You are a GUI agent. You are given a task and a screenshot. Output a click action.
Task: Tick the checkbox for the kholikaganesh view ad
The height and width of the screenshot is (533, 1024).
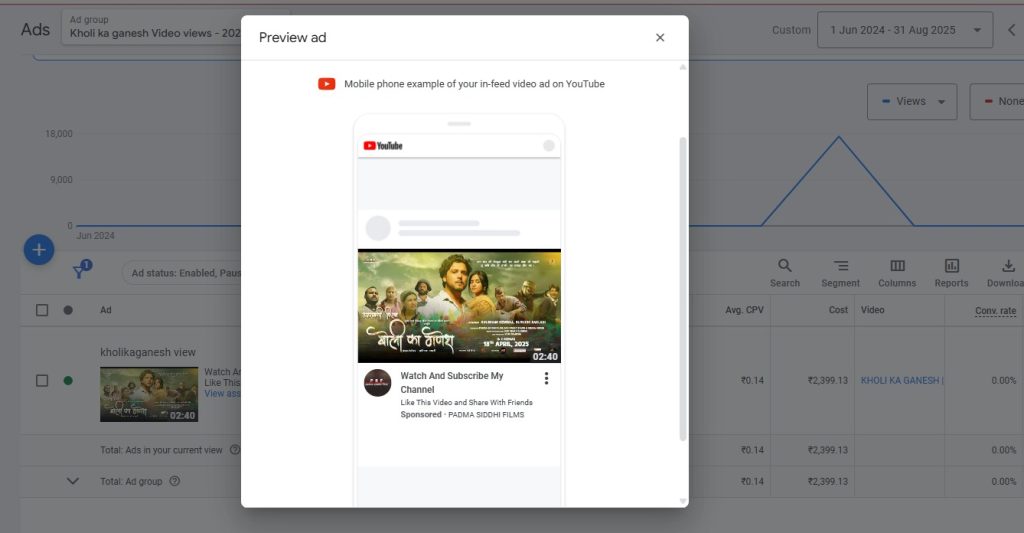coord(42,380)
